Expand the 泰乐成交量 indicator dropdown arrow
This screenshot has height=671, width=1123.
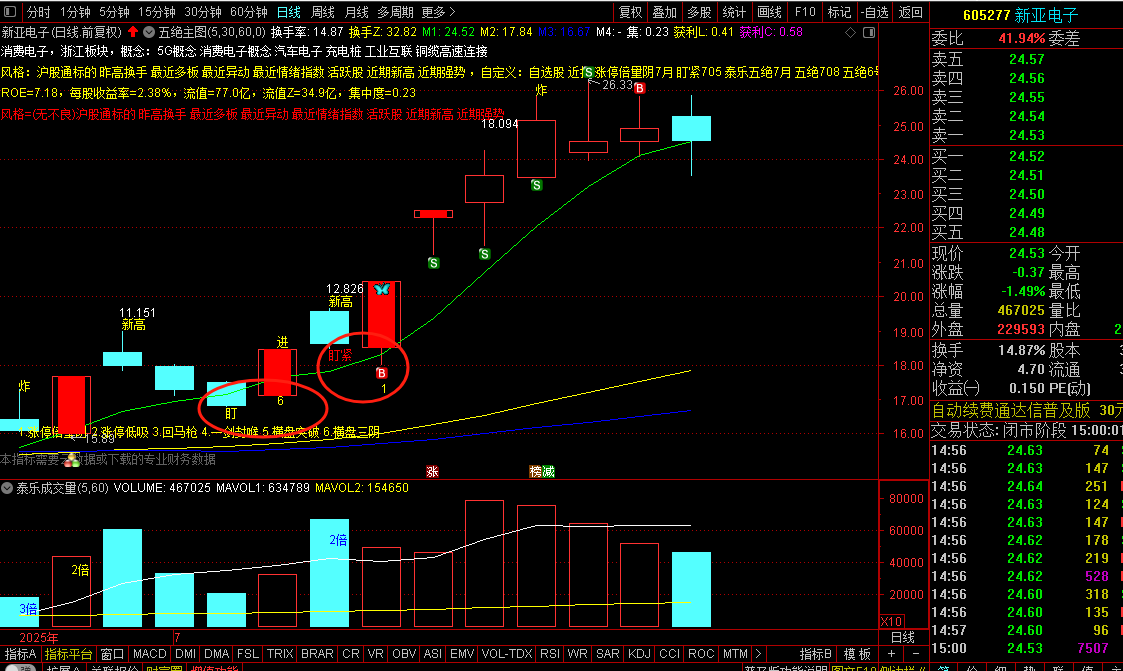[7, 488]
